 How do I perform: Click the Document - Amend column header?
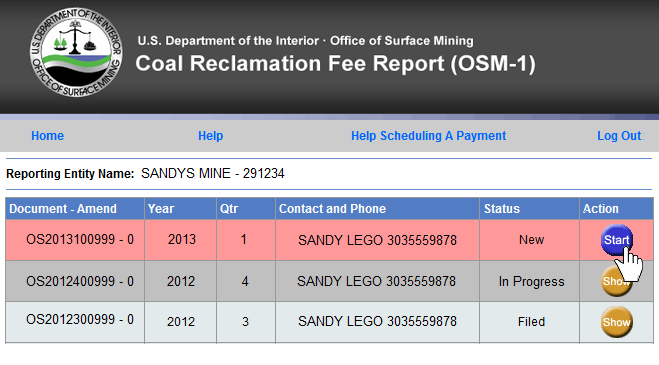(63, 209)
